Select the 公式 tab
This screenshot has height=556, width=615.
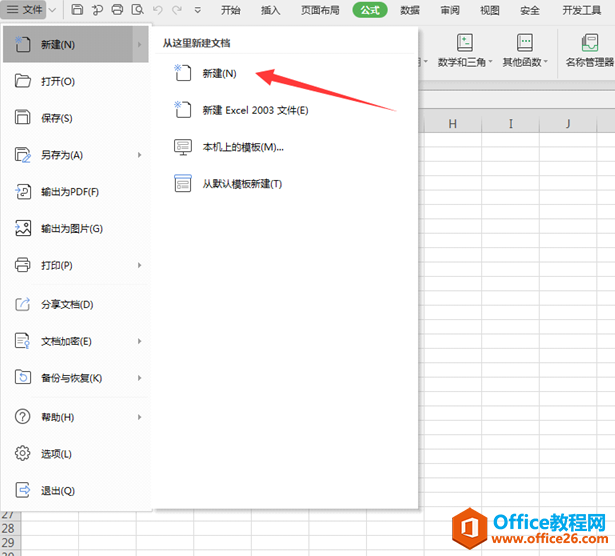click(x=370, y=10)
